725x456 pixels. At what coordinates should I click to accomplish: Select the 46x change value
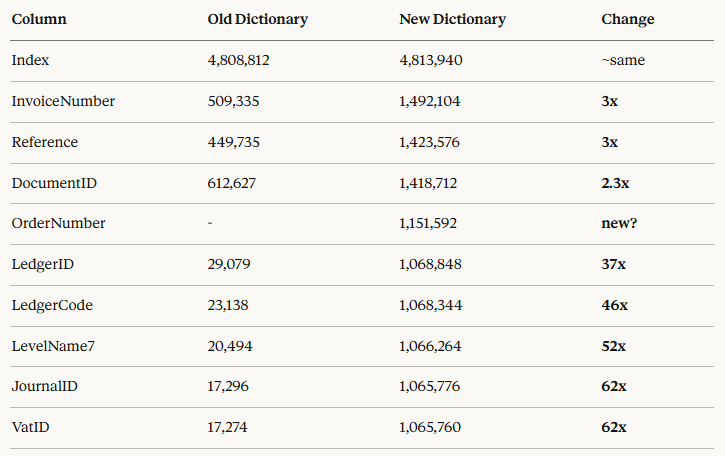click(614, 305)
